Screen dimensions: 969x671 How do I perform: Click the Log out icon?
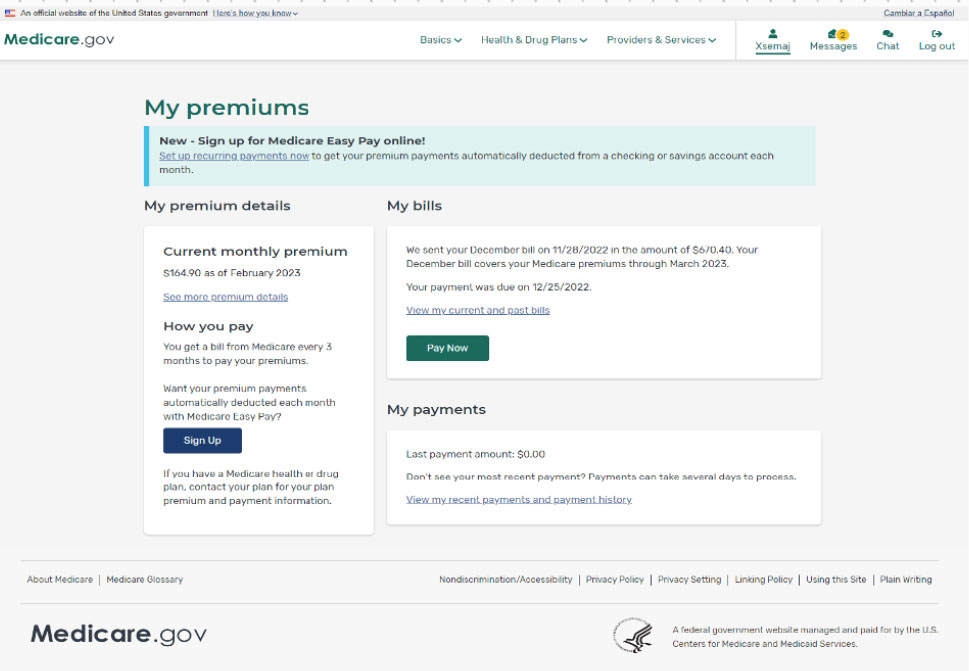pos(937,34)
